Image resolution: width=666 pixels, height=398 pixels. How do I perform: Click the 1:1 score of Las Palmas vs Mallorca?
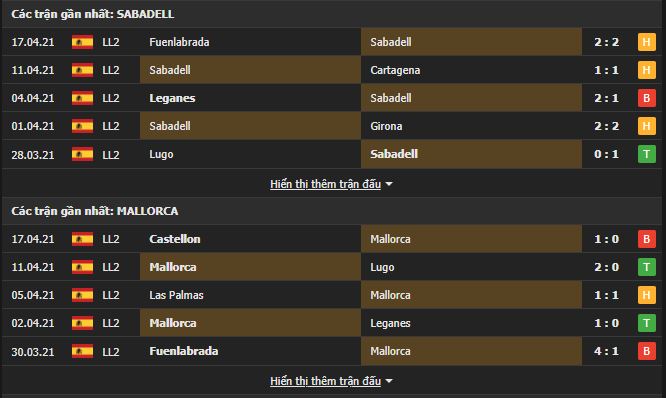(607, 295)
